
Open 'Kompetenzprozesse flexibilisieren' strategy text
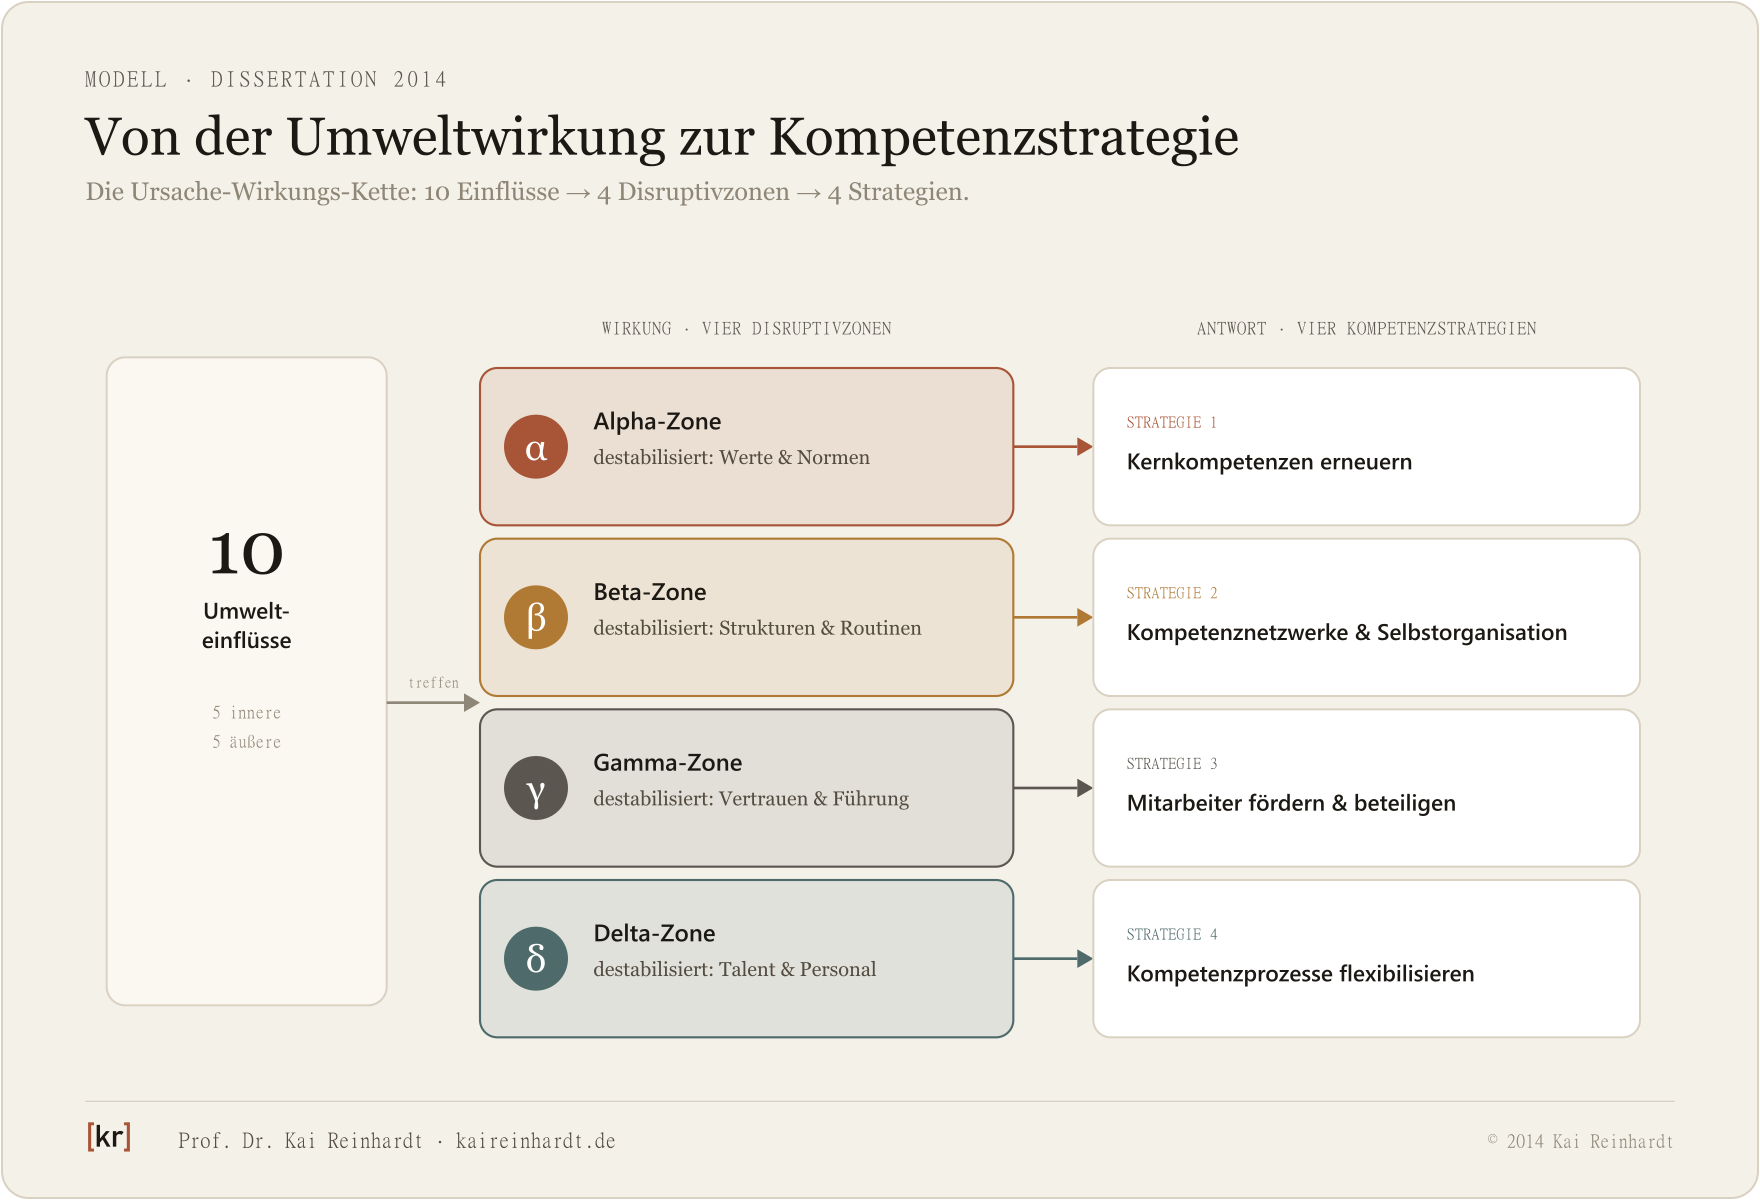(x=1300, y=974)
